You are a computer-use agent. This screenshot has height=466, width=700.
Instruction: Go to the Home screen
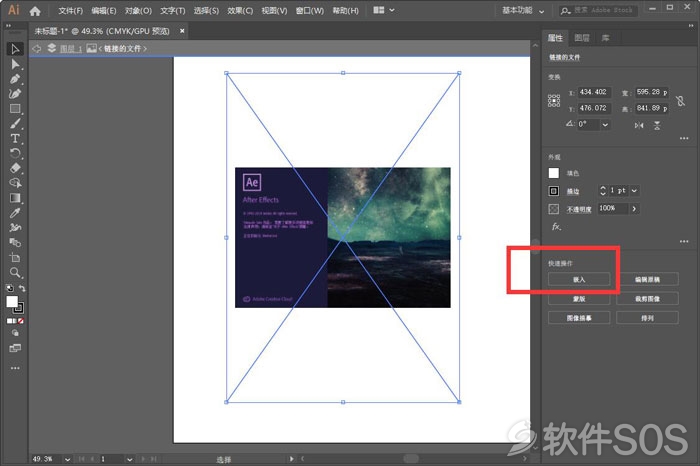pos(35,11)
